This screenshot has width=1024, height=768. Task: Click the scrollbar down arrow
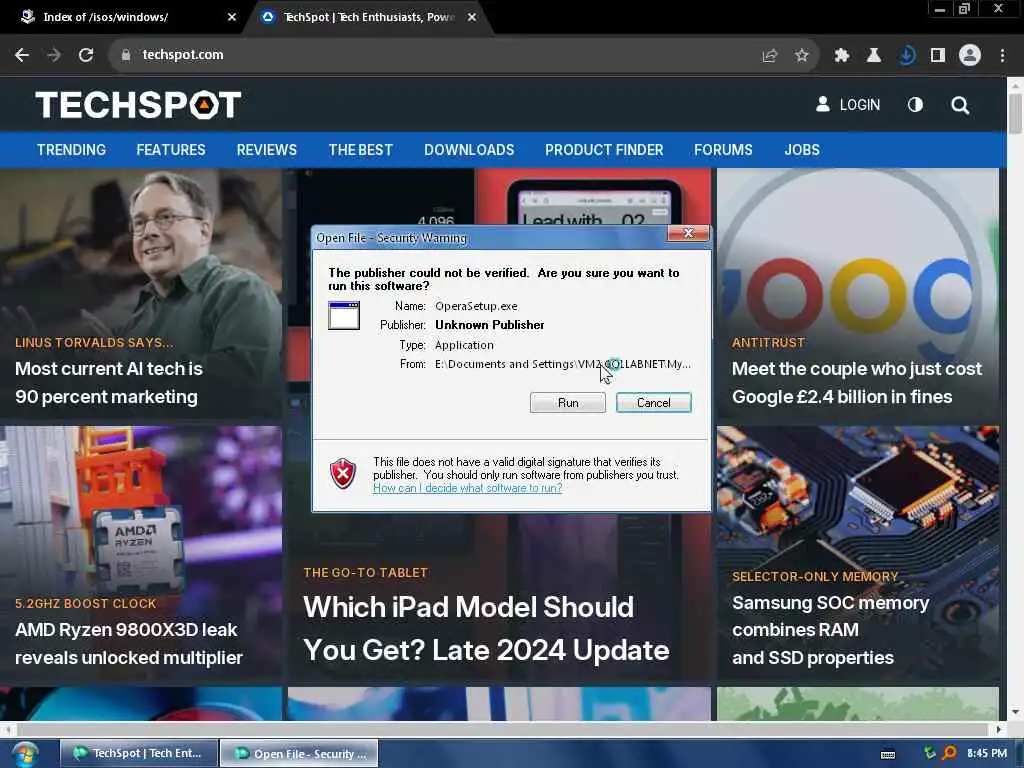click(x=1016, y=712)
